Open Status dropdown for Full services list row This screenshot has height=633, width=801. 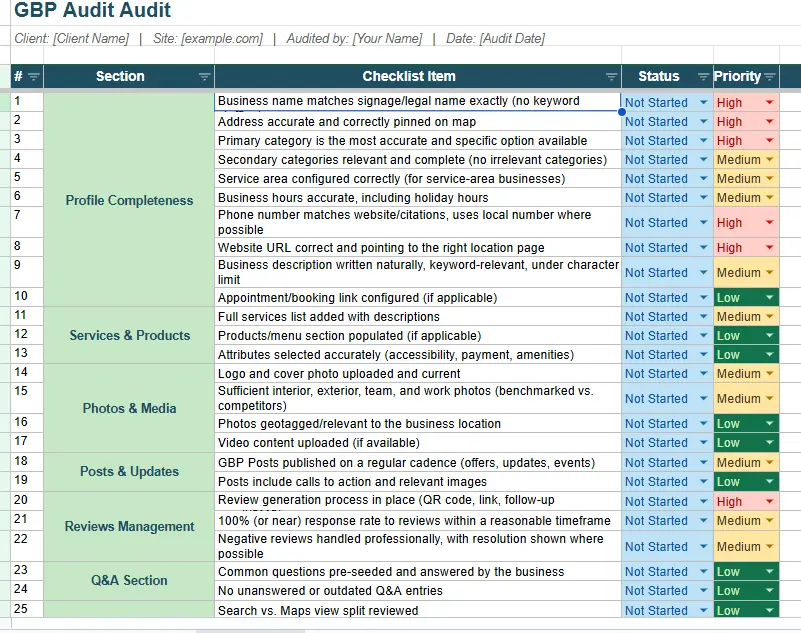point(703,316)
